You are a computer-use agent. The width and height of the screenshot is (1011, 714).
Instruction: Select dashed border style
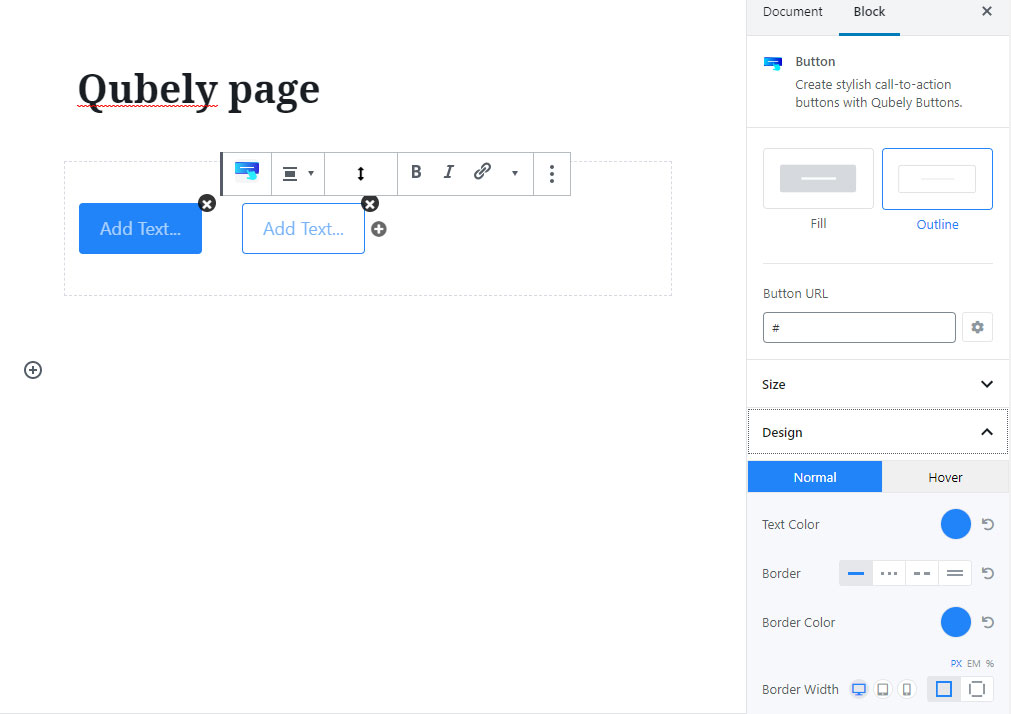pyautogui.click(x=922, y=573)
